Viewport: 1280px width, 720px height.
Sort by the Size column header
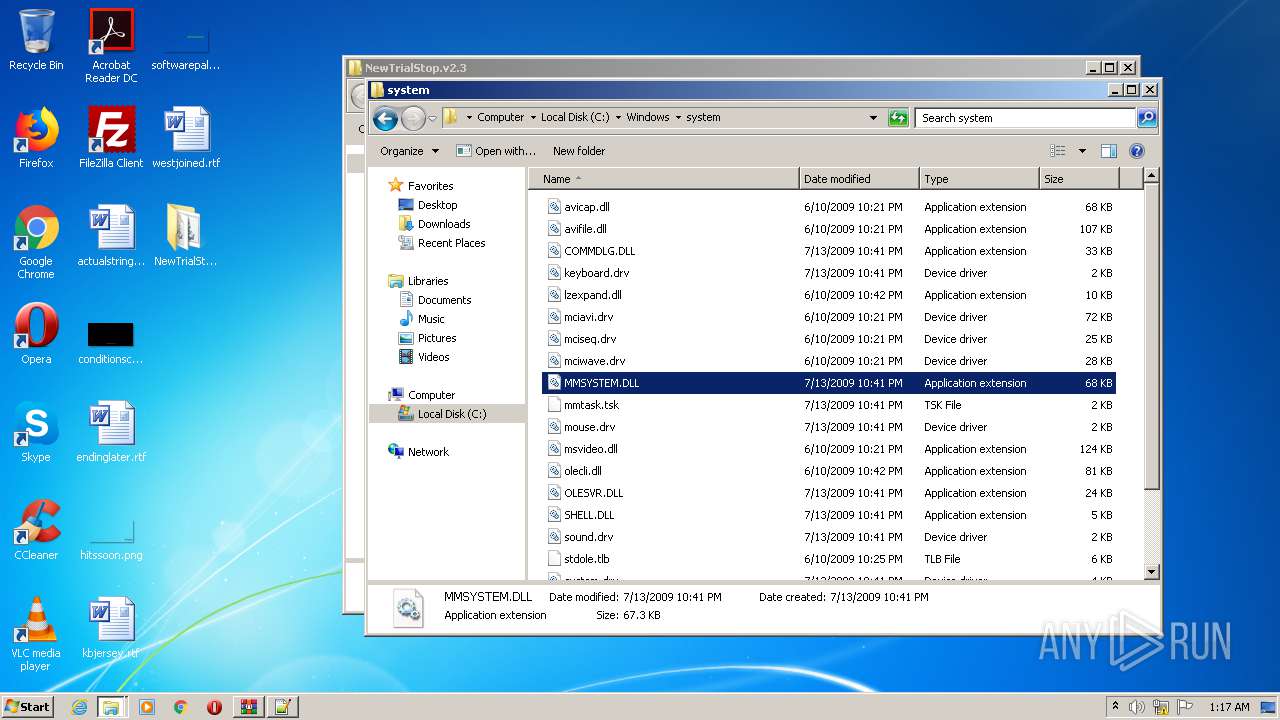1079,179
